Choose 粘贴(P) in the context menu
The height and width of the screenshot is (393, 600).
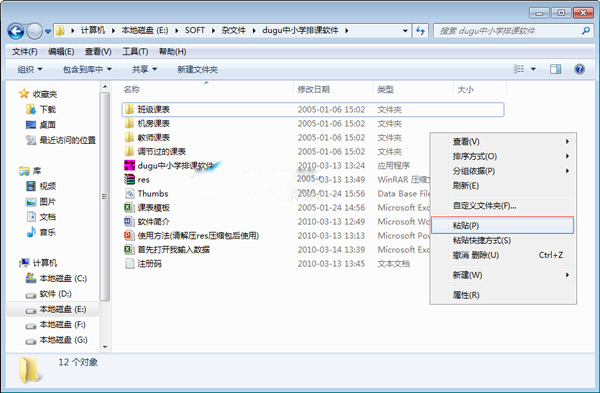click(x=502, y=225)
